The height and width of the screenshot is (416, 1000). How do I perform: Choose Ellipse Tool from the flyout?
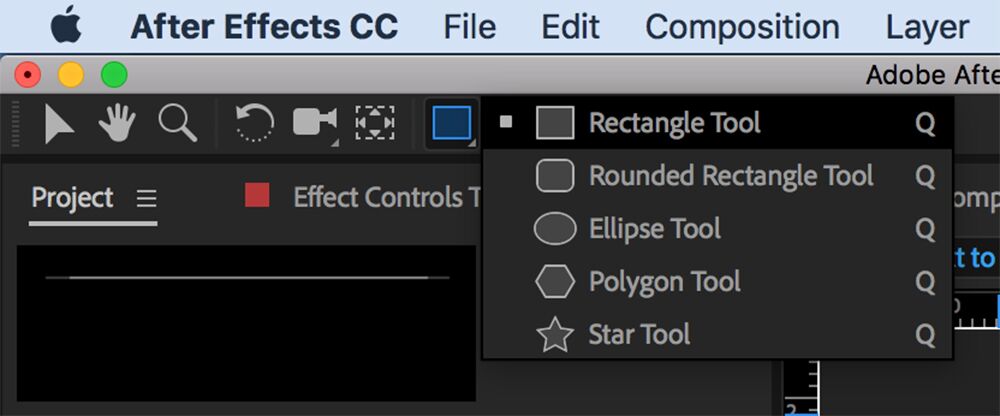click(x=655, y=229)
